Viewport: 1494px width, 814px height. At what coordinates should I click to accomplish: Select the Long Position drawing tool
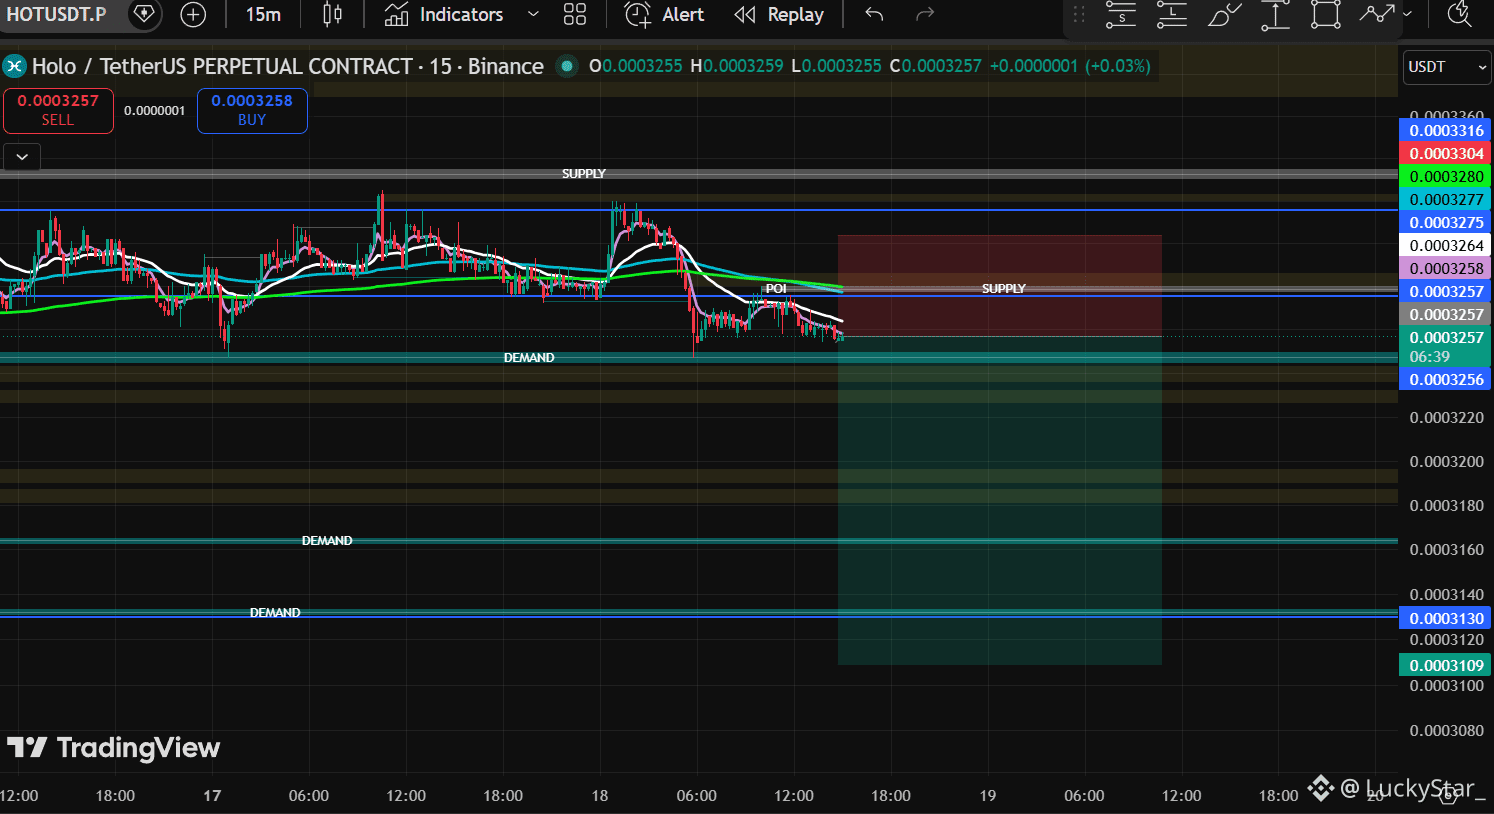1172,14
